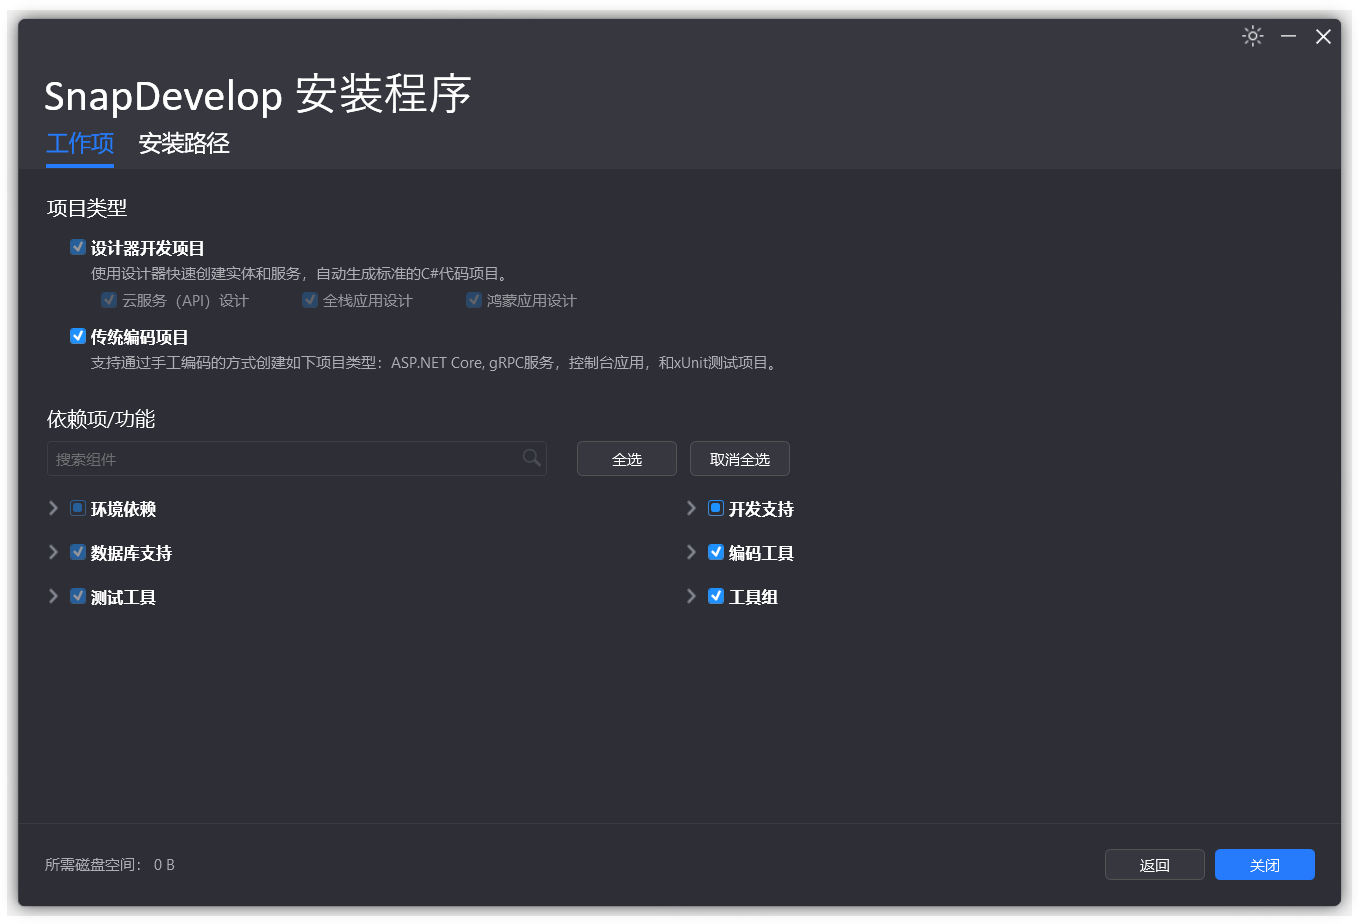Toggle the 开发支持 checkbox
Image resolution: width=1359 pixels, height=924 pixels.
(x=716, y=508)
